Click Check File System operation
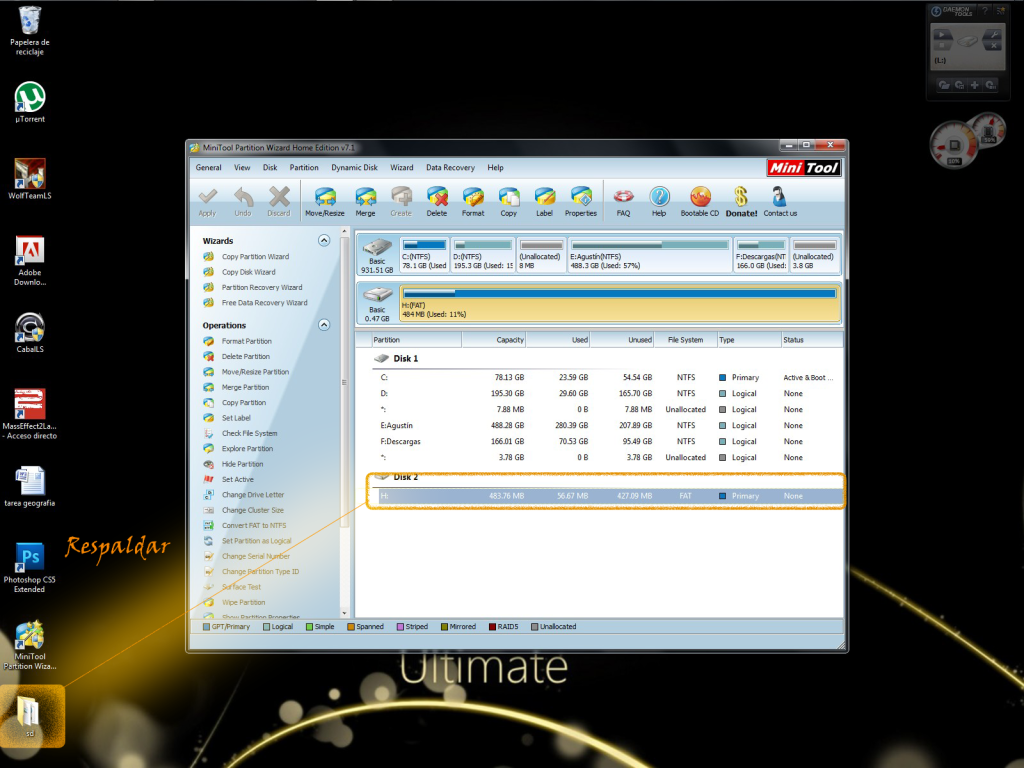Image resolution: width=1024 pixels, height=768 pixels. point(249,434)
